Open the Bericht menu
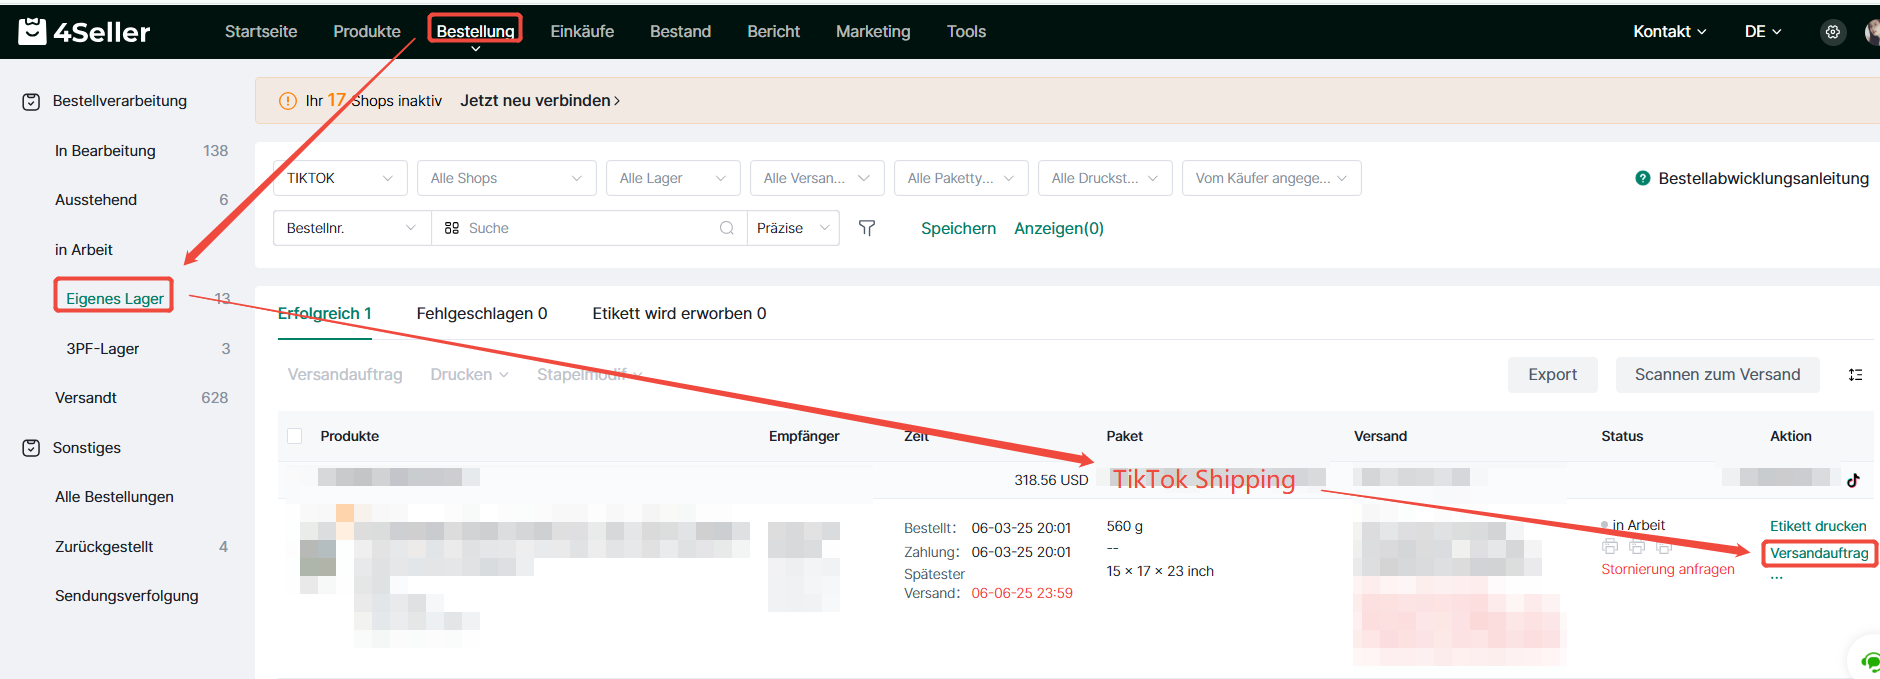Image resolution: width=1880 pixels, height=679 pixels. [x=774, y=32]
